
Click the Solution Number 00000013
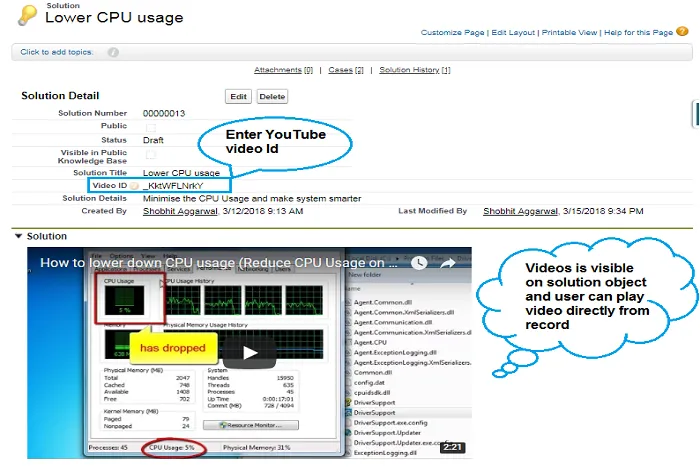tap(164, 113)
